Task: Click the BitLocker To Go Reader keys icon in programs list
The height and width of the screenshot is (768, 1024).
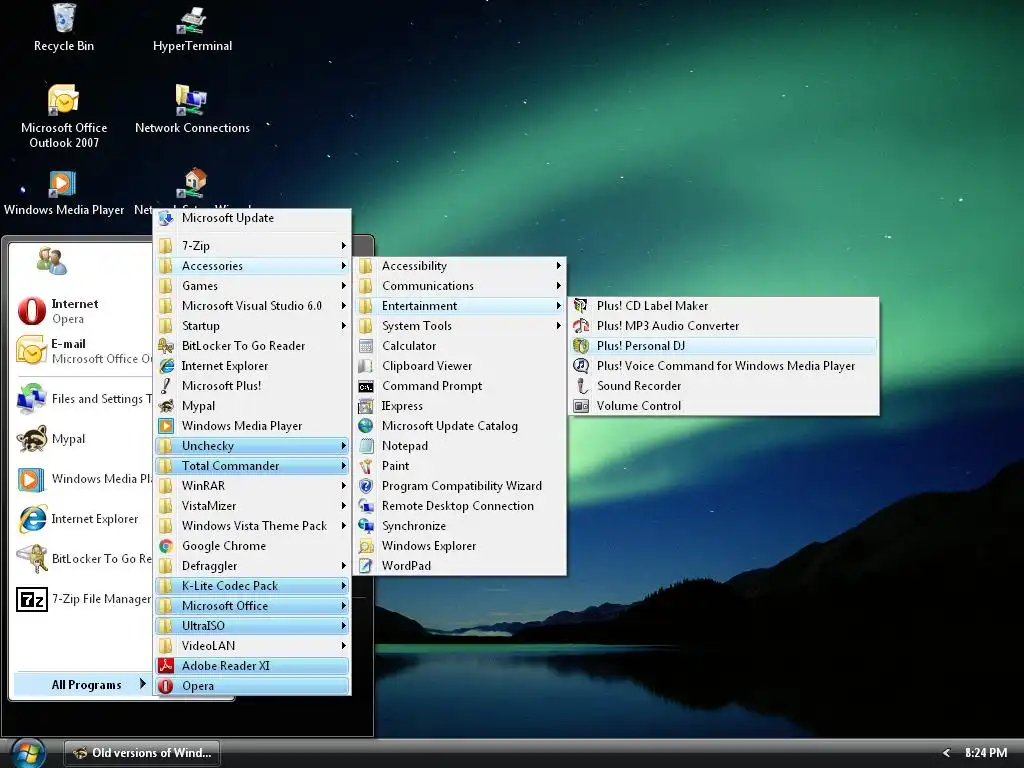Action: [x=166, y=346]
